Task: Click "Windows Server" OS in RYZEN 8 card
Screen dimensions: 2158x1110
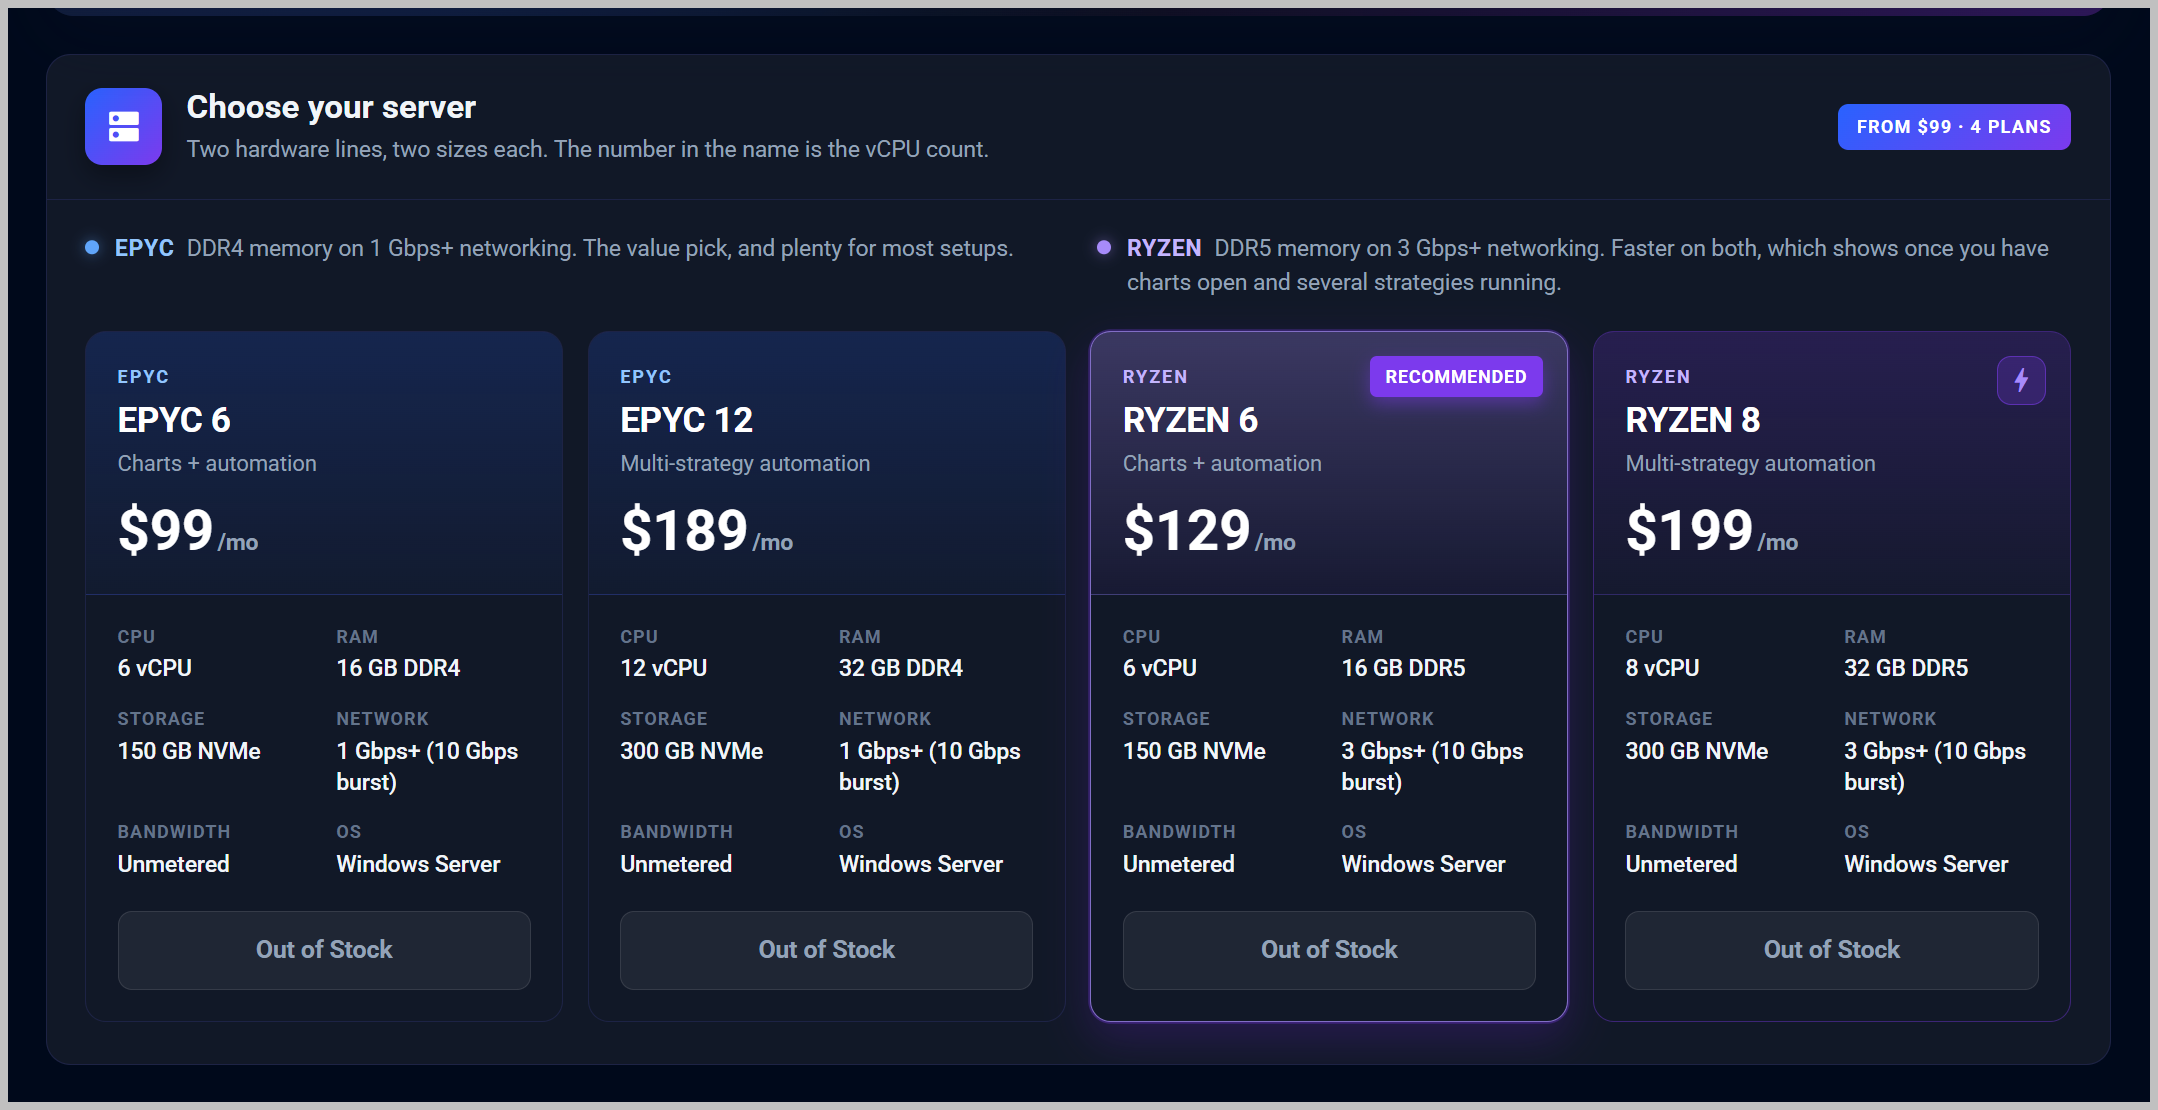Action: (x=1926, y=864)
